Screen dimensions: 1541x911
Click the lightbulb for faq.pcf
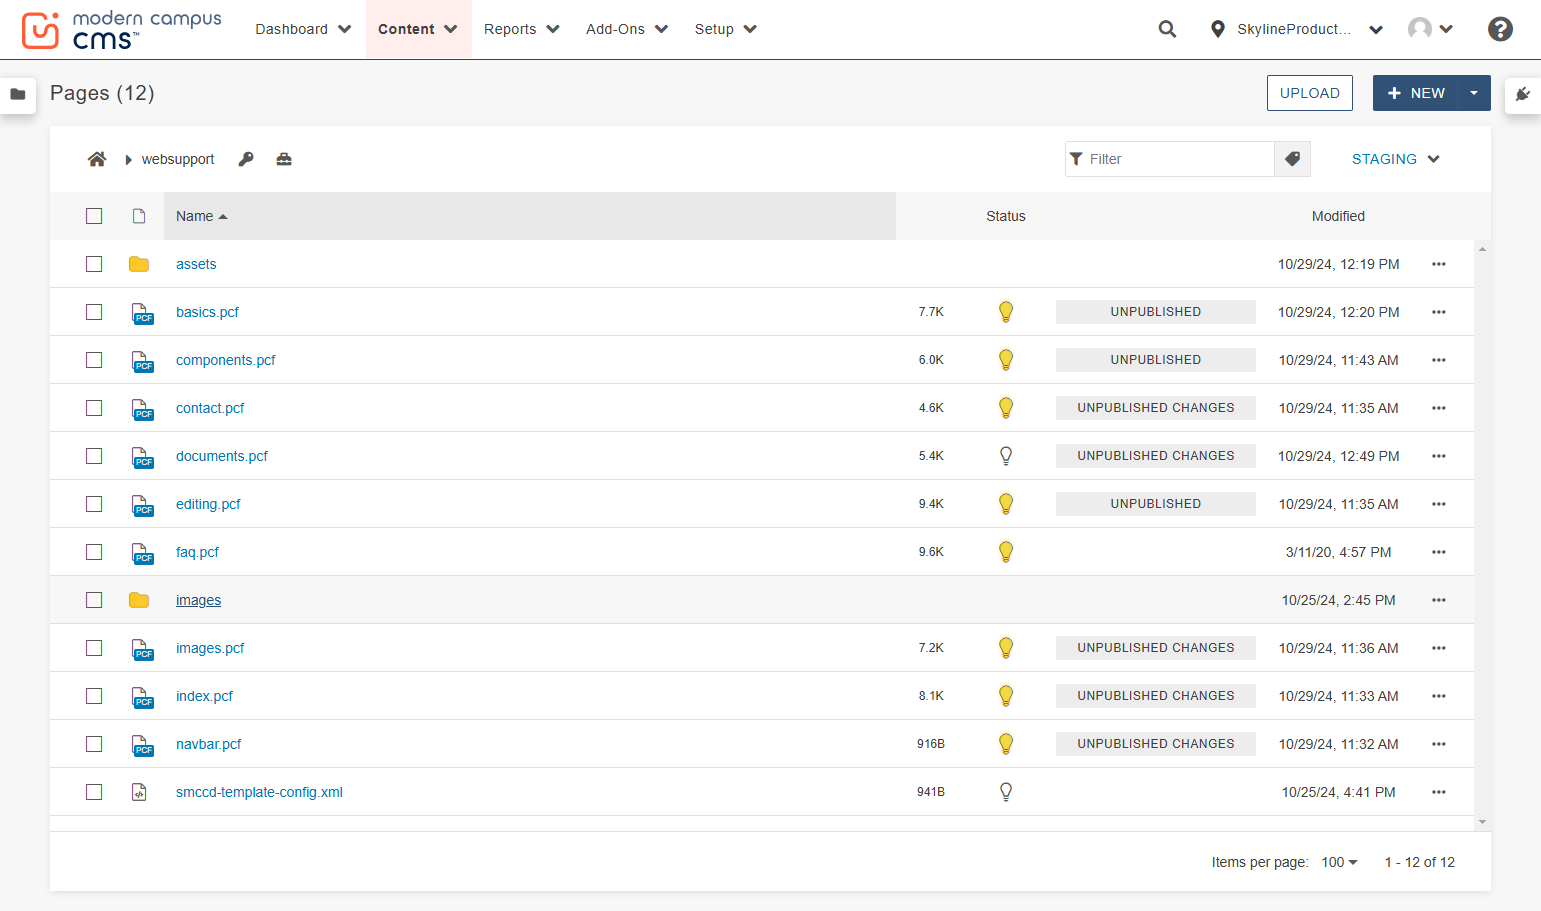pos(1006,552)
